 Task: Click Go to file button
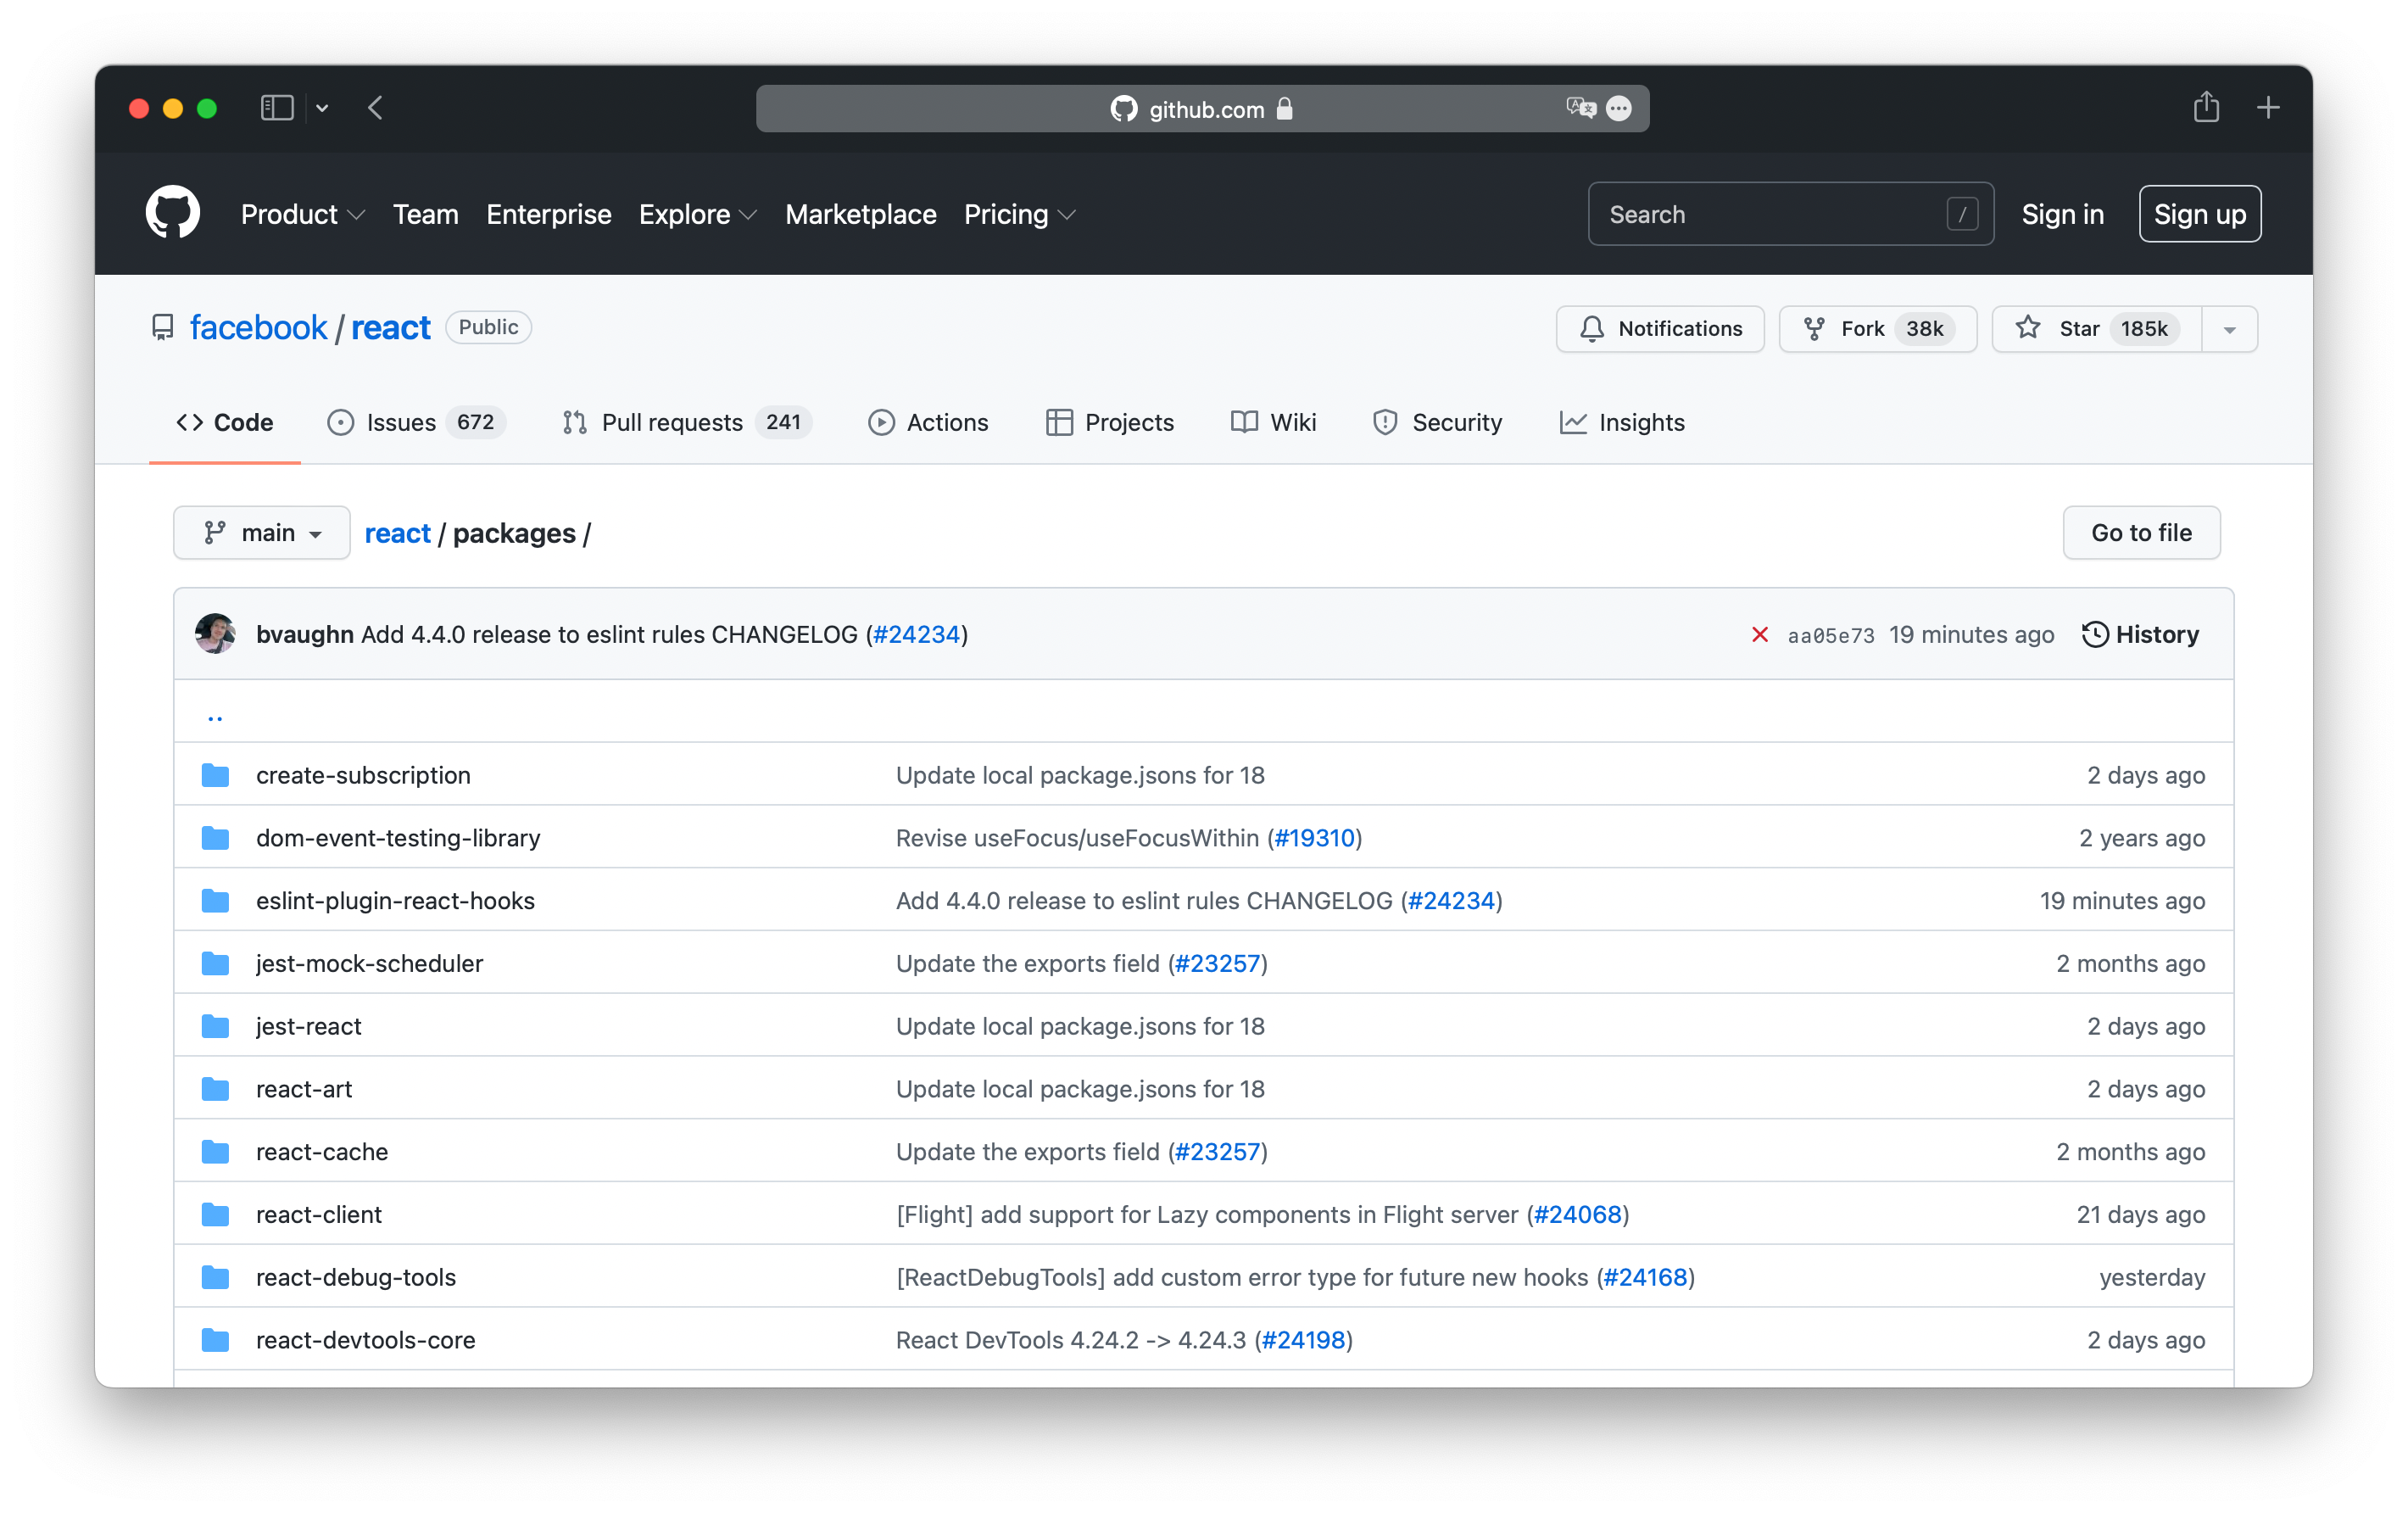coord(2142,532)
